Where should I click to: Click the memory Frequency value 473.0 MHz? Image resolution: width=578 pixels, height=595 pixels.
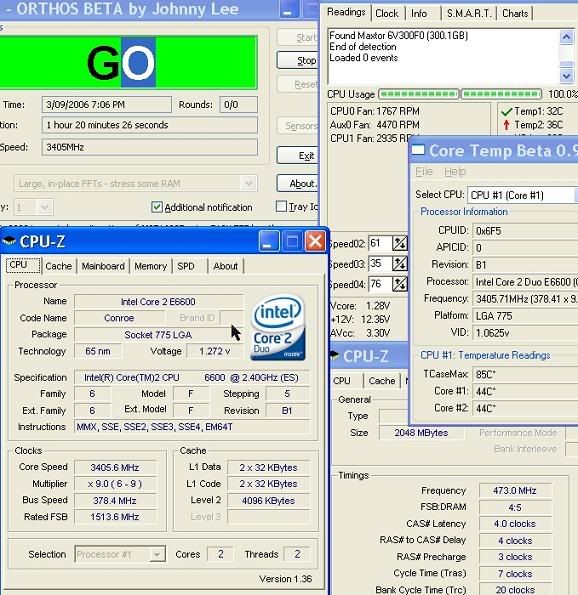[x=515, y=491]
